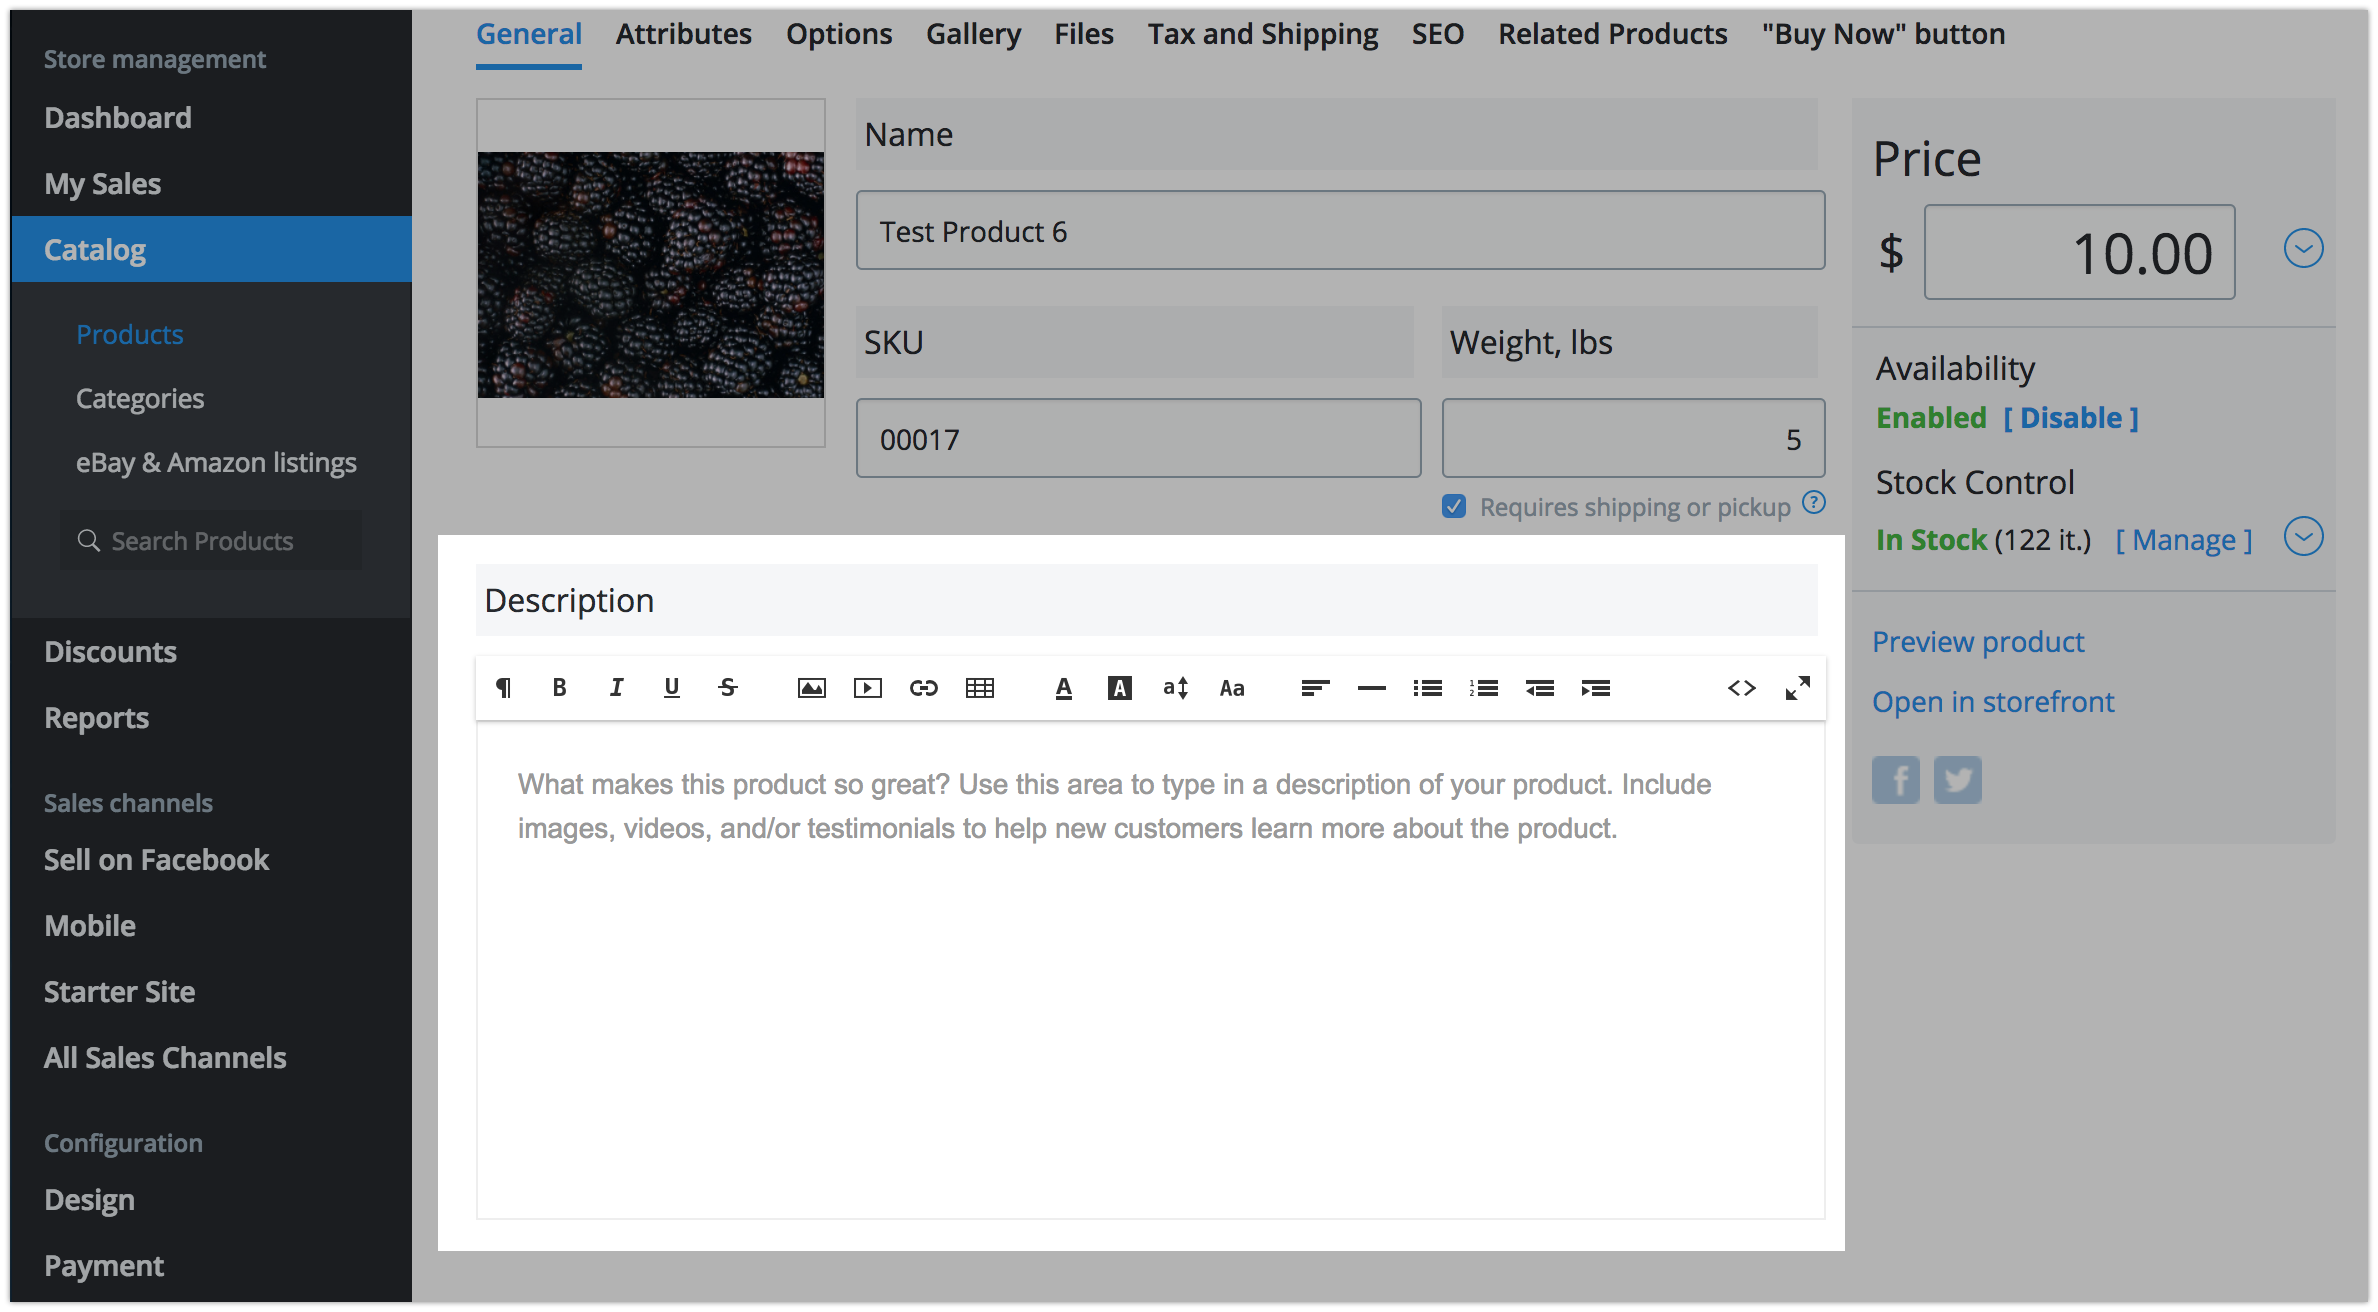Click the Preview product link
The image size is (2378, 1312).
(1977, 642)
